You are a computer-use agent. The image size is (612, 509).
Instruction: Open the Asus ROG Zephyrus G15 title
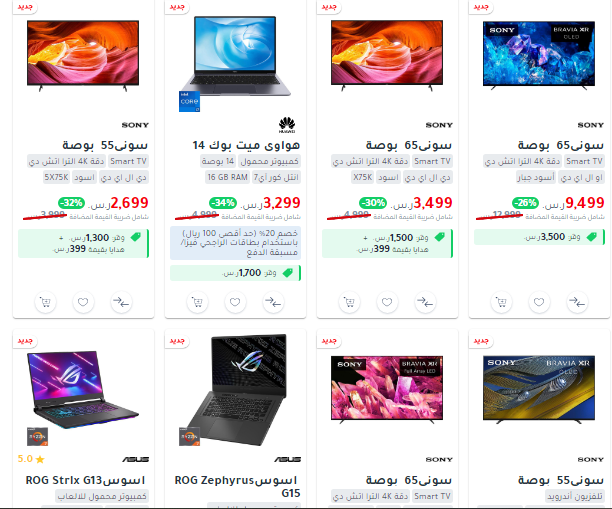tap(237, 486)
